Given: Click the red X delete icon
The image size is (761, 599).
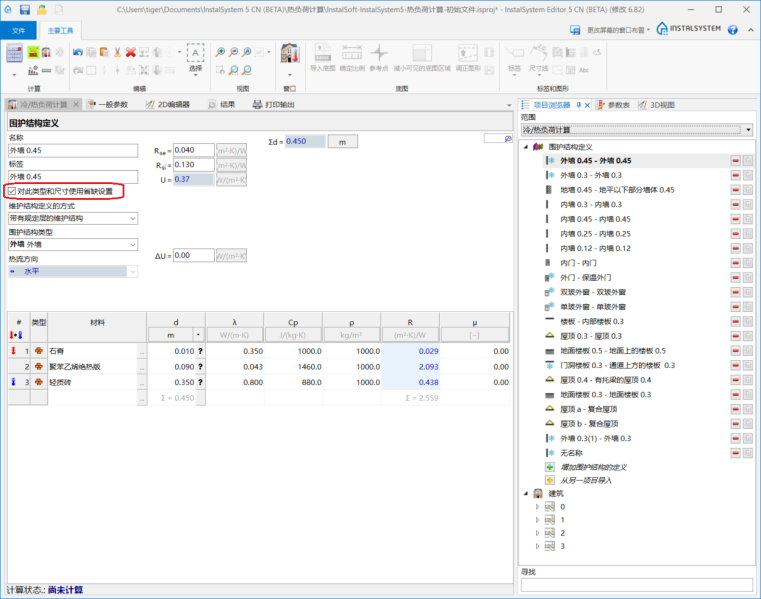Looking at the screenshot, I should (x=131, y=52).
